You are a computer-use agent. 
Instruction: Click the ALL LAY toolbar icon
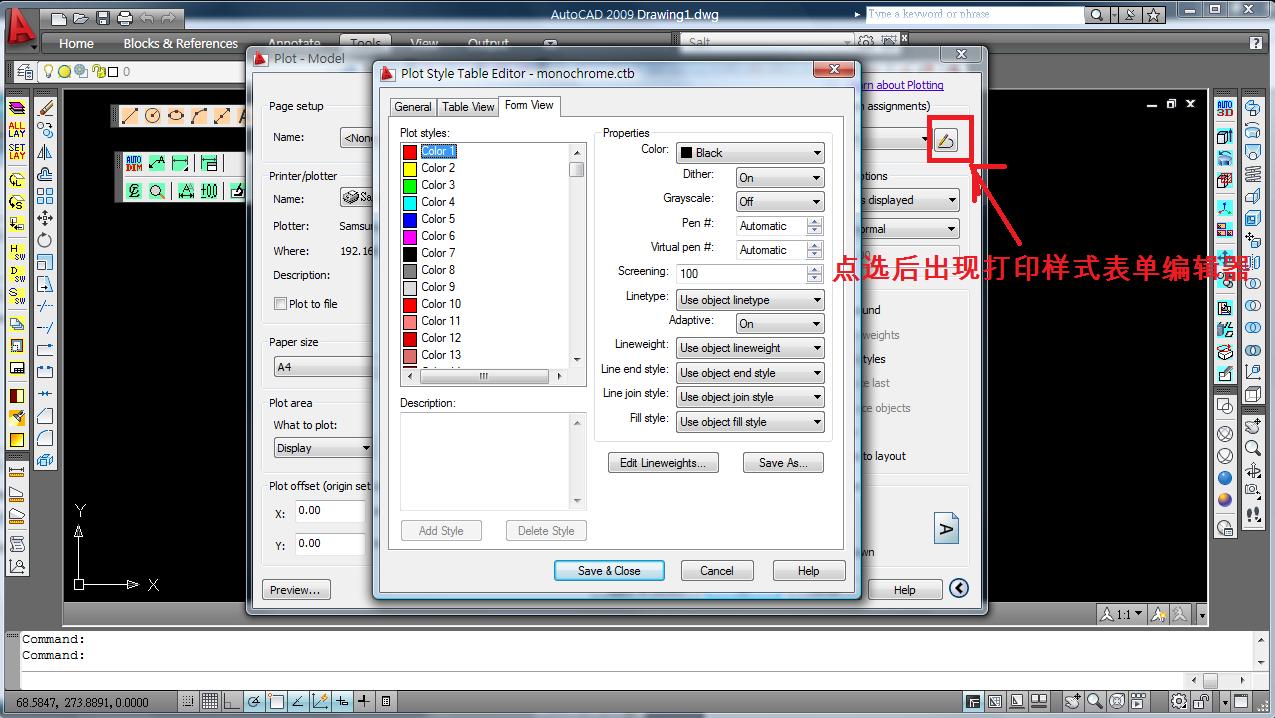[17, 129]
